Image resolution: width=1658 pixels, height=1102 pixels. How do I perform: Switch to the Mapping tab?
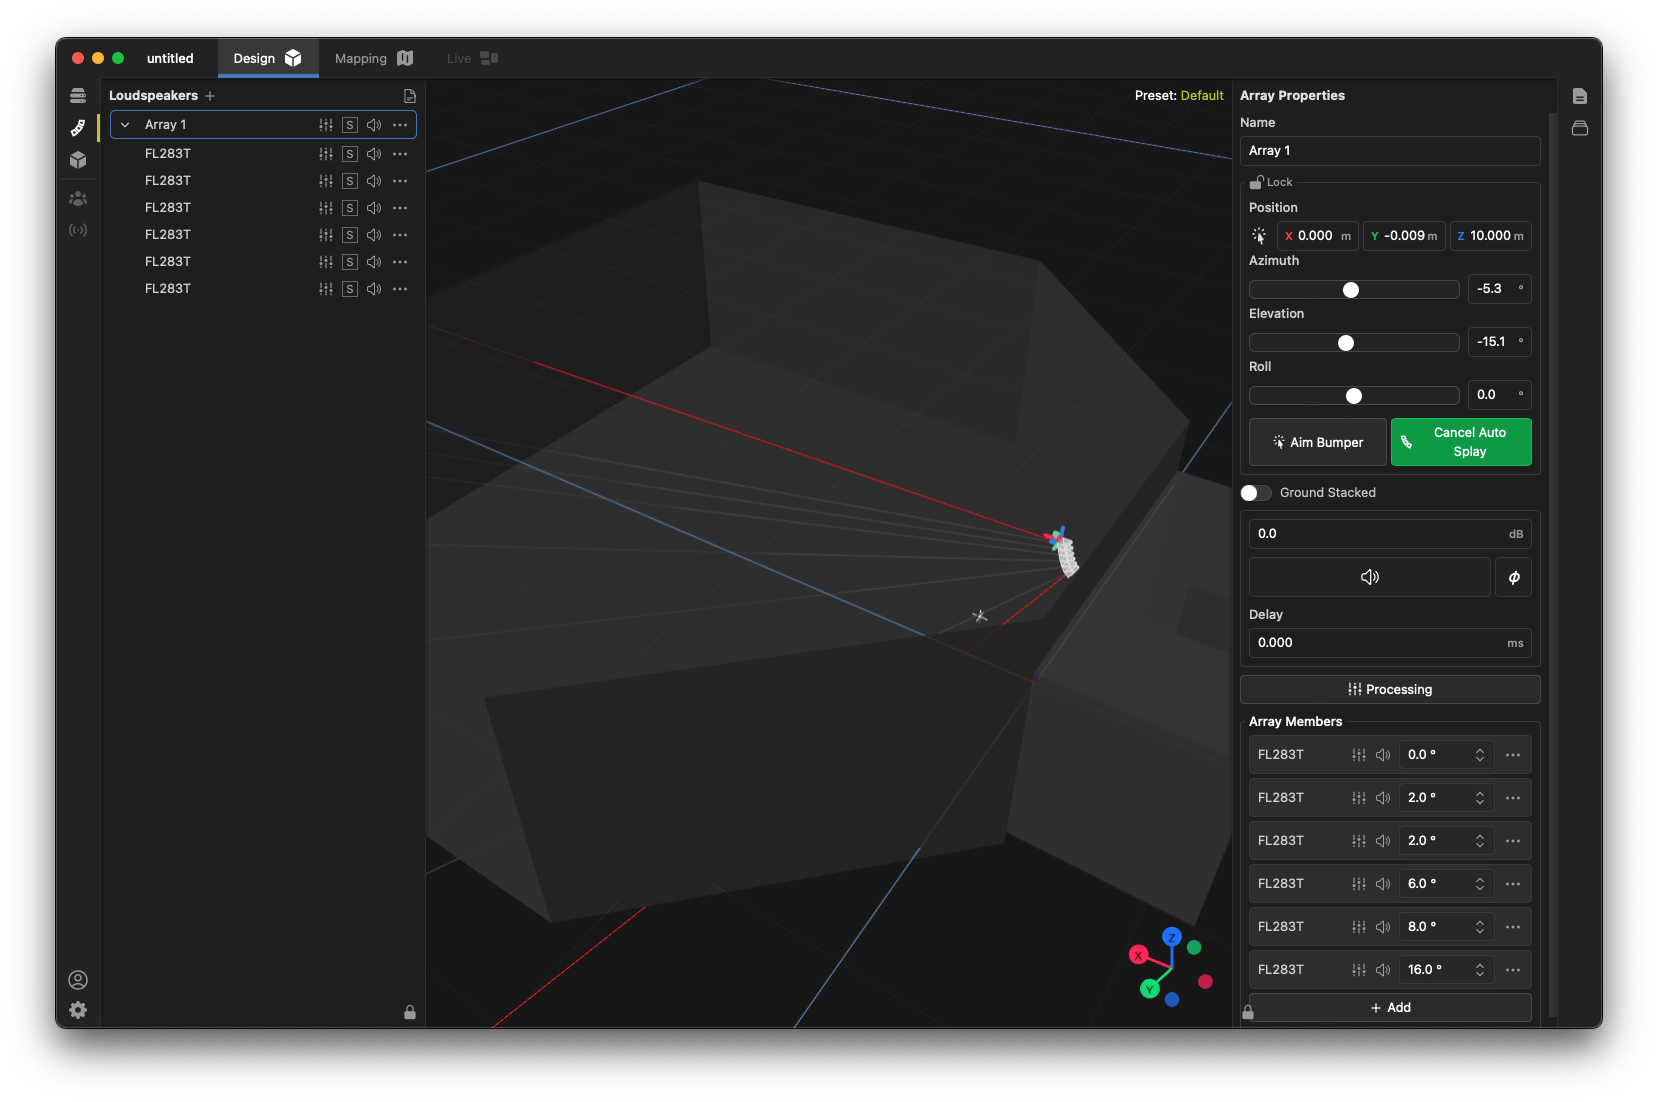[x=373, y=59]
